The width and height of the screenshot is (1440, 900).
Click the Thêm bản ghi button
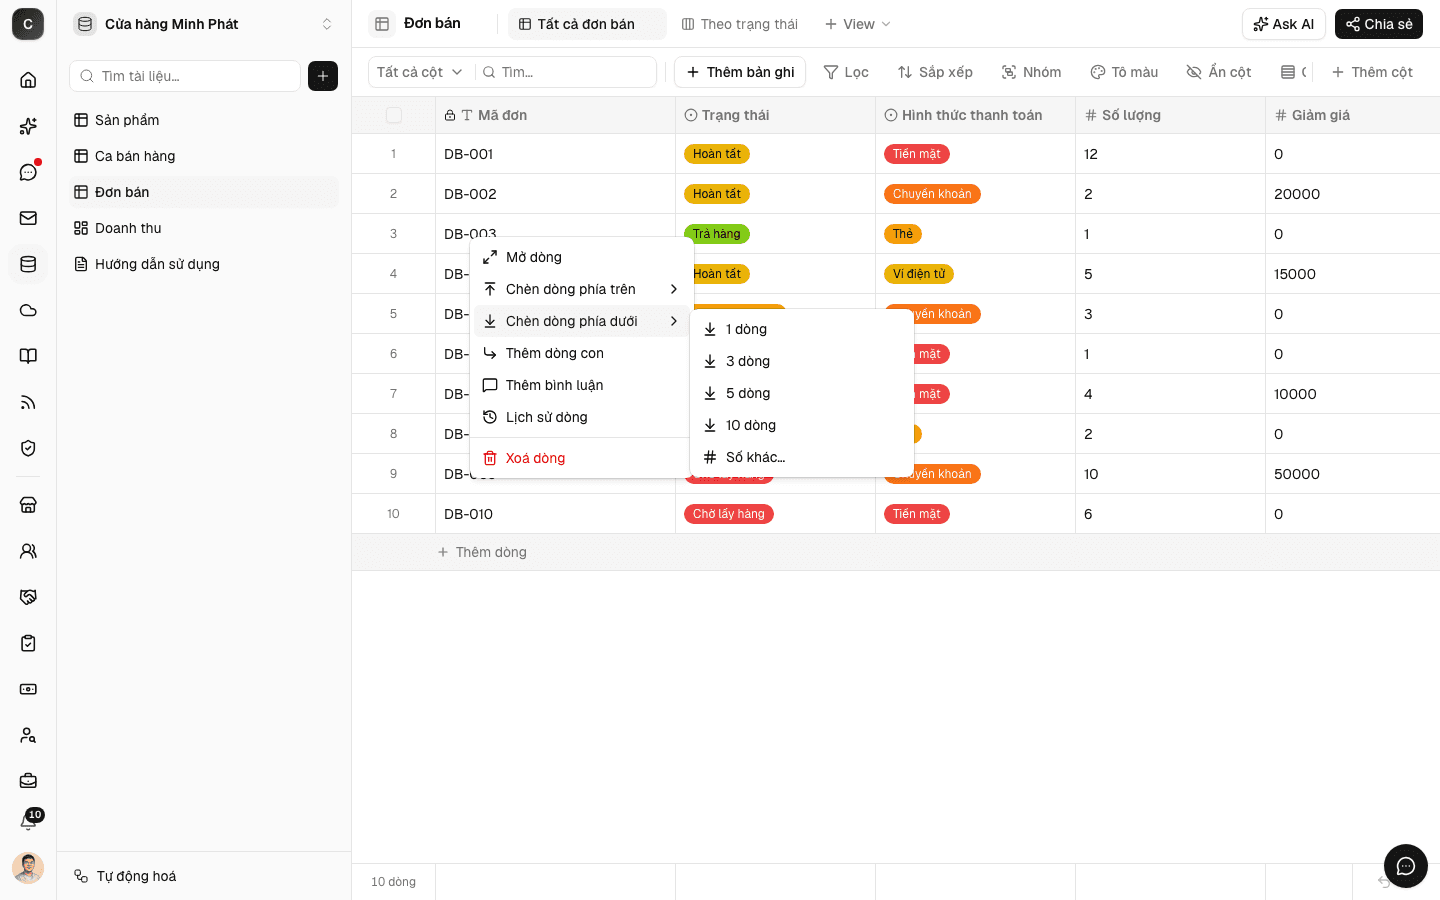coord(740,72)
